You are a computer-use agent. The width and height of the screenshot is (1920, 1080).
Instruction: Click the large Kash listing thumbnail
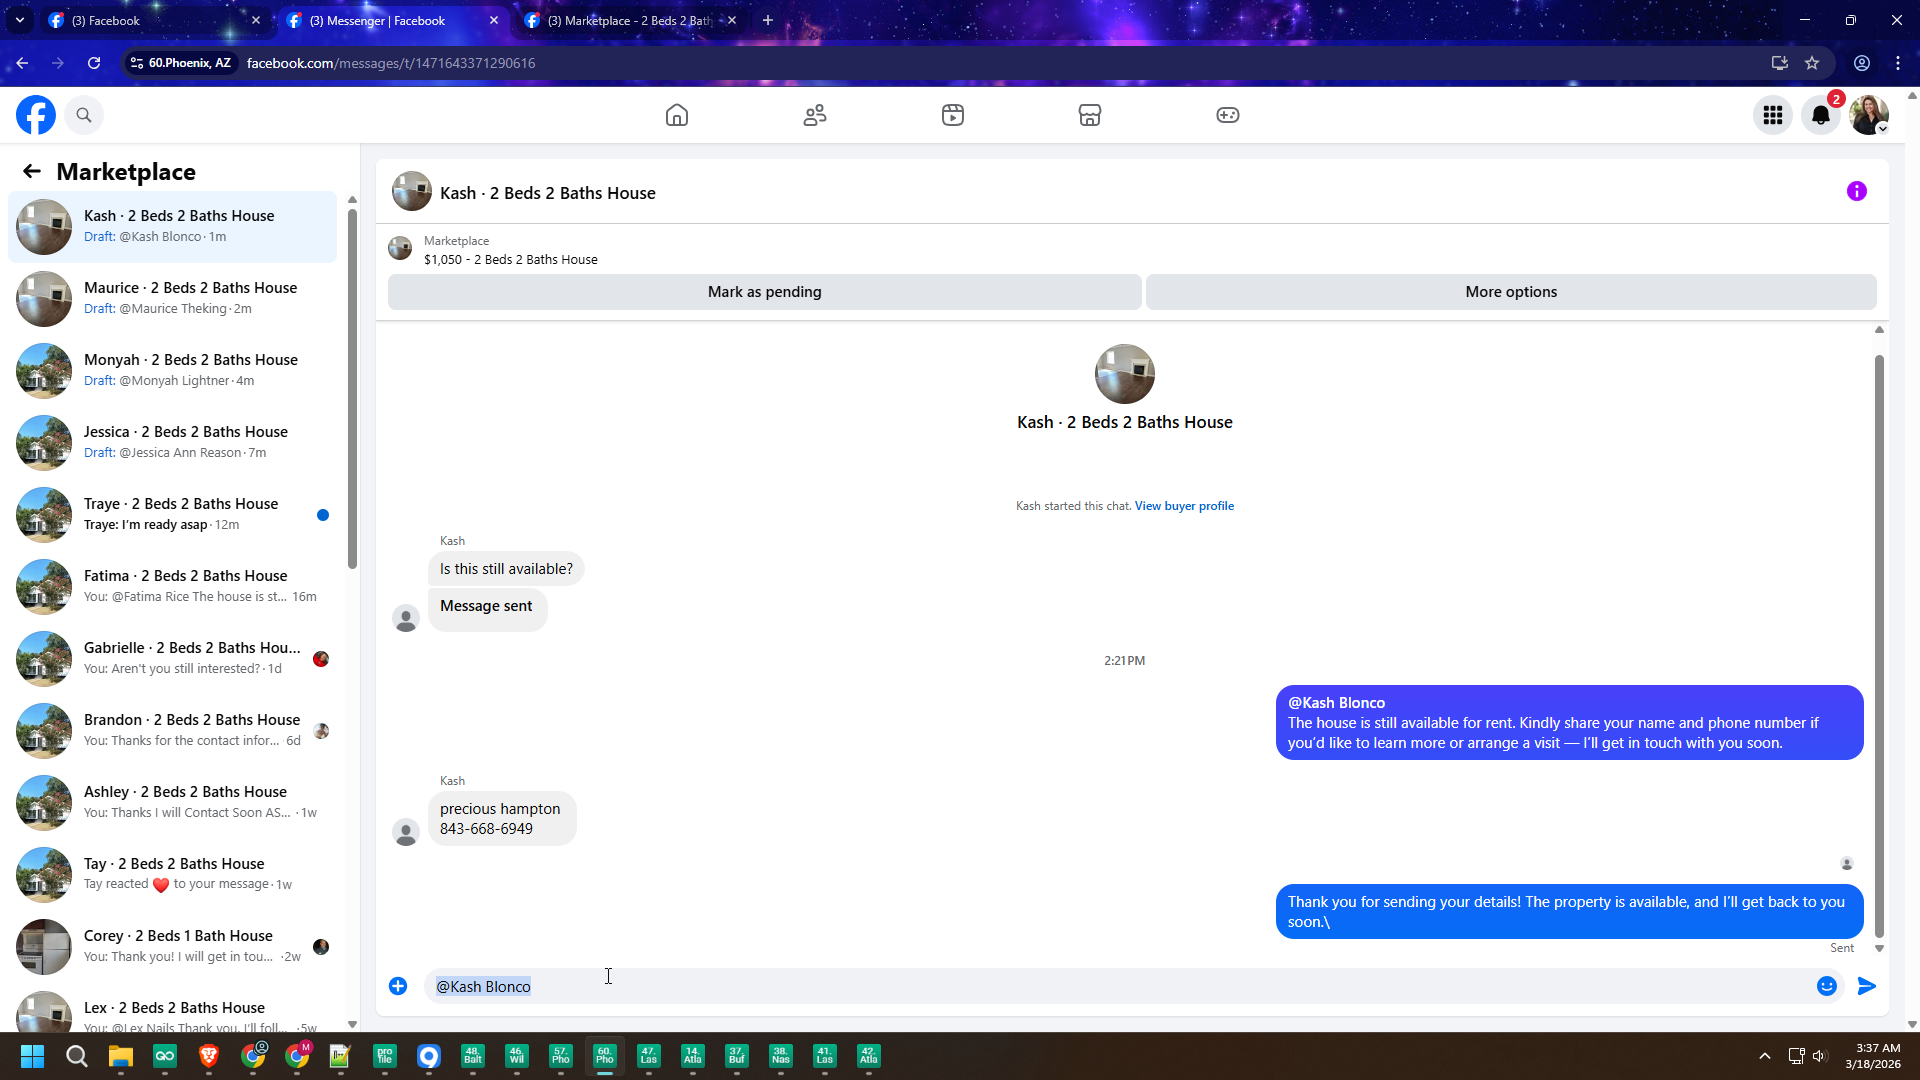point(1125,374)
